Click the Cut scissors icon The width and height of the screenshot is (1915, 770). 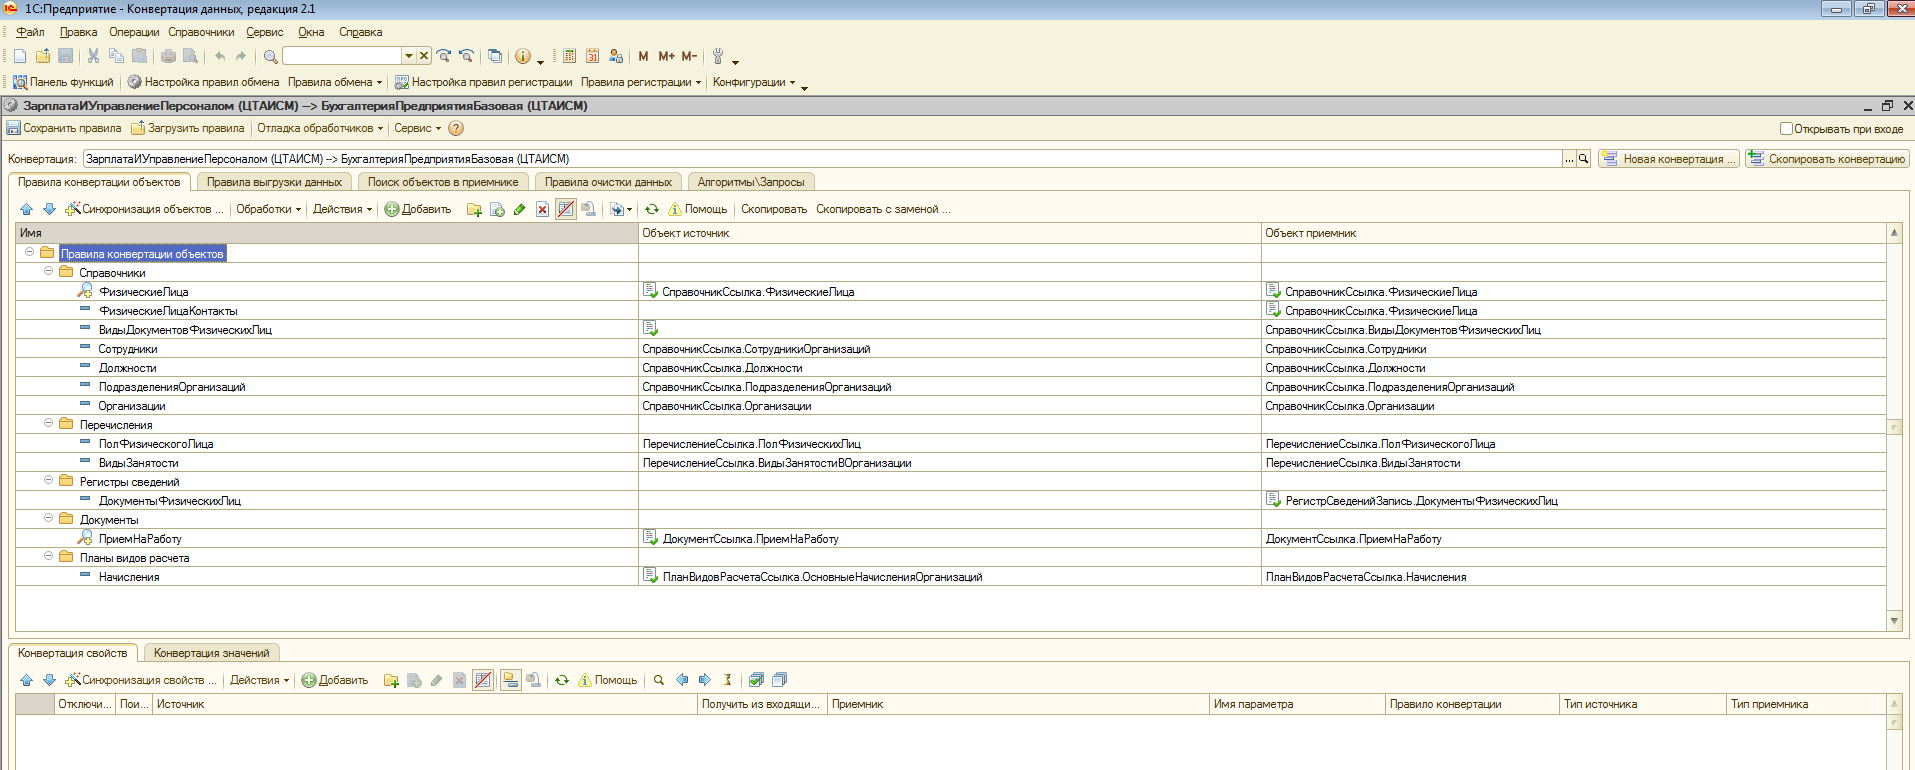click(93, 56)
